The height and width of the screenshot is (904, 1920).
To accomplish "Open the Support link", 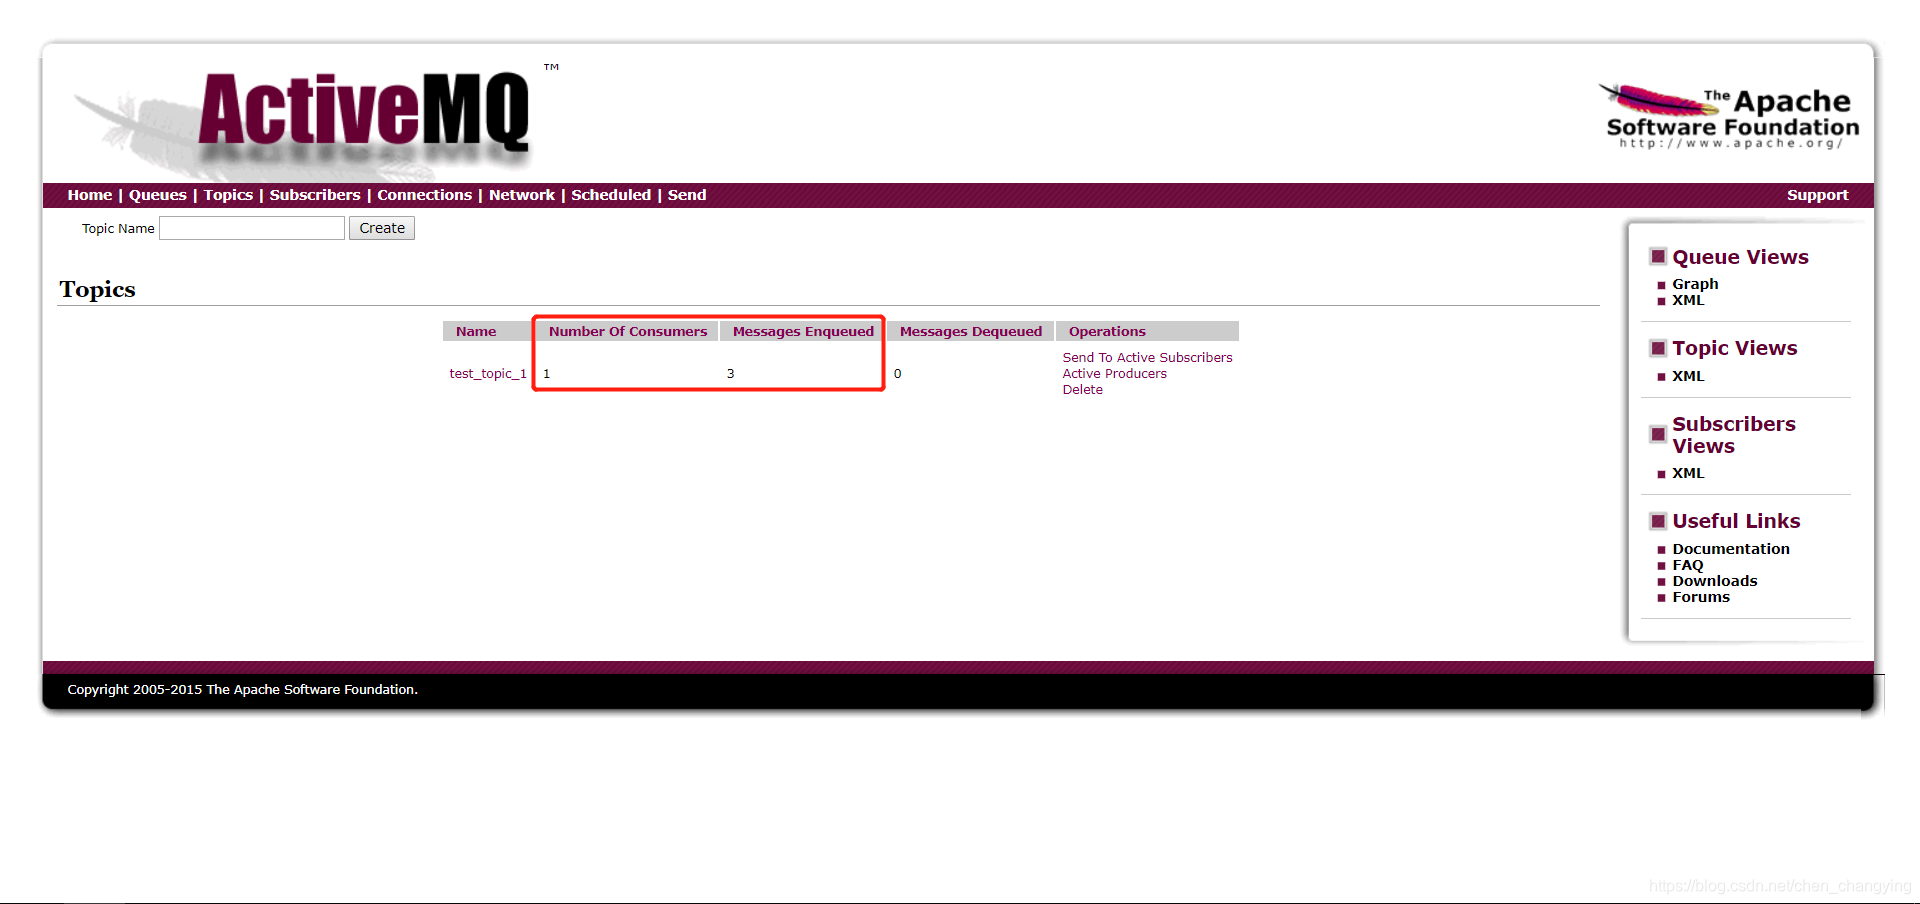I will tap(1818, 195).
